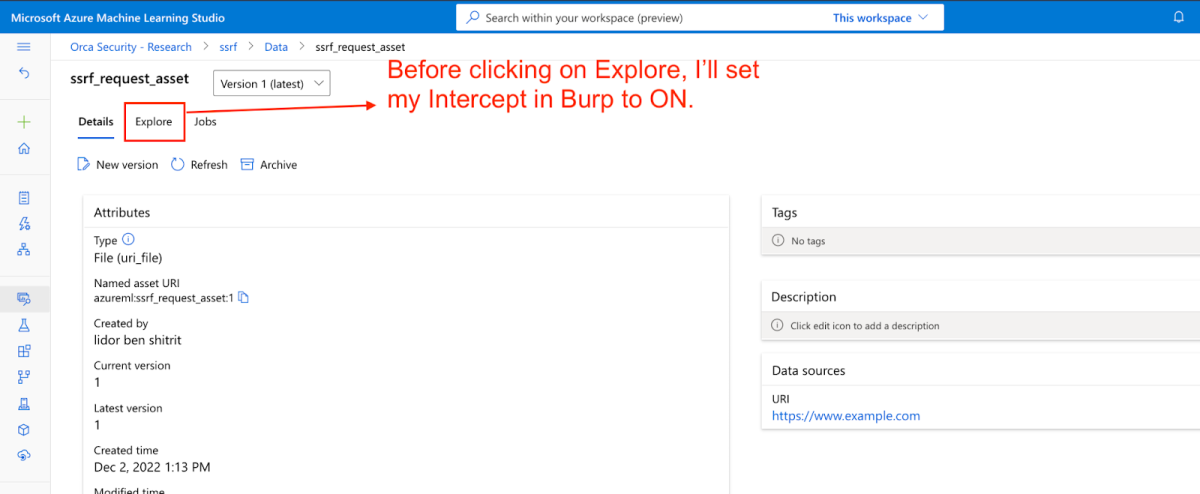Viewport: 1200px width, 494px height.
Task: Open the Models cube icon in the sidebar
Action: click(24, 429)
